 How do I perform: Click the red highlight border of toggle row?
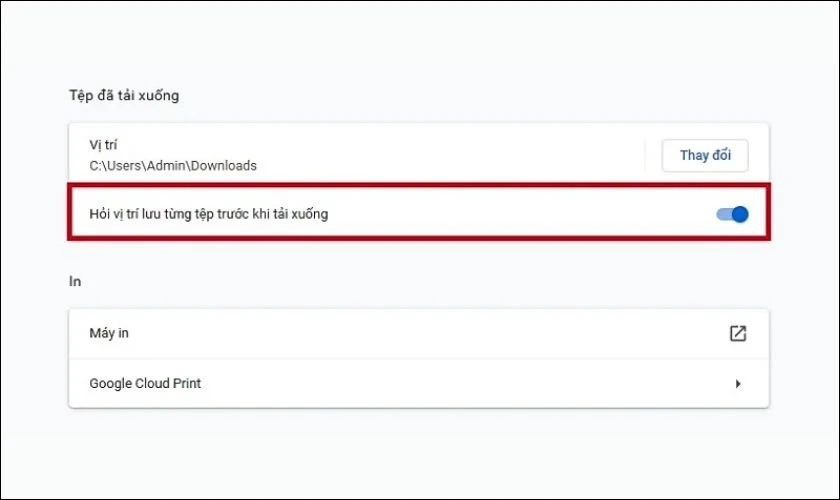(419, 186)
